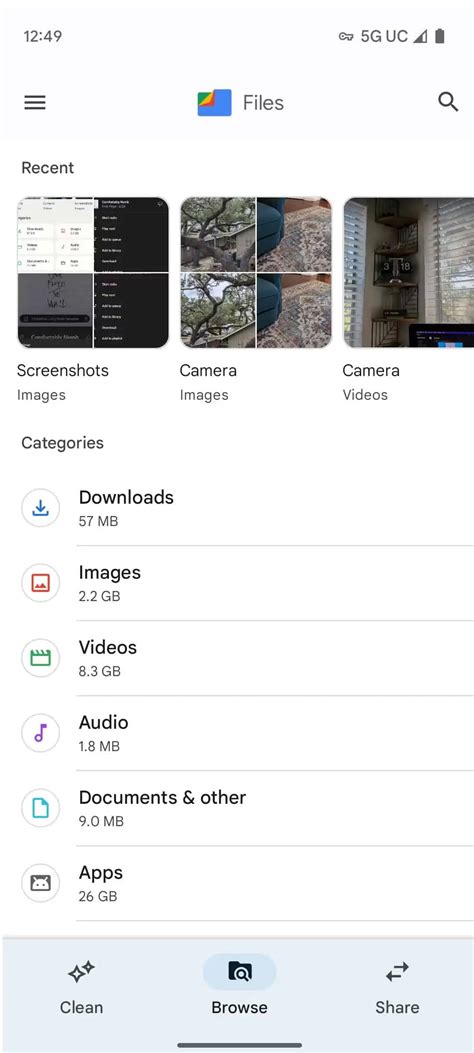This screenshot has height=1053, width=474.
Task: Tap the Clean sparkle icon
Action: click(81, 972)
